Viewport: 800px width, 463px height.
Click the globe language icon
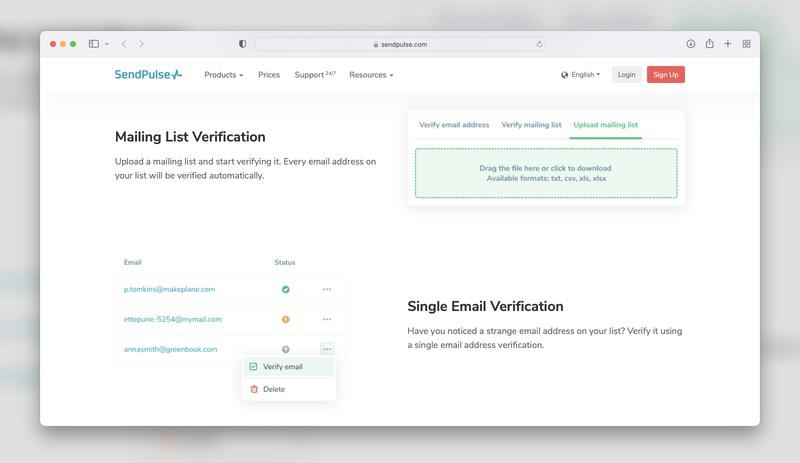[x=564, y=75]
